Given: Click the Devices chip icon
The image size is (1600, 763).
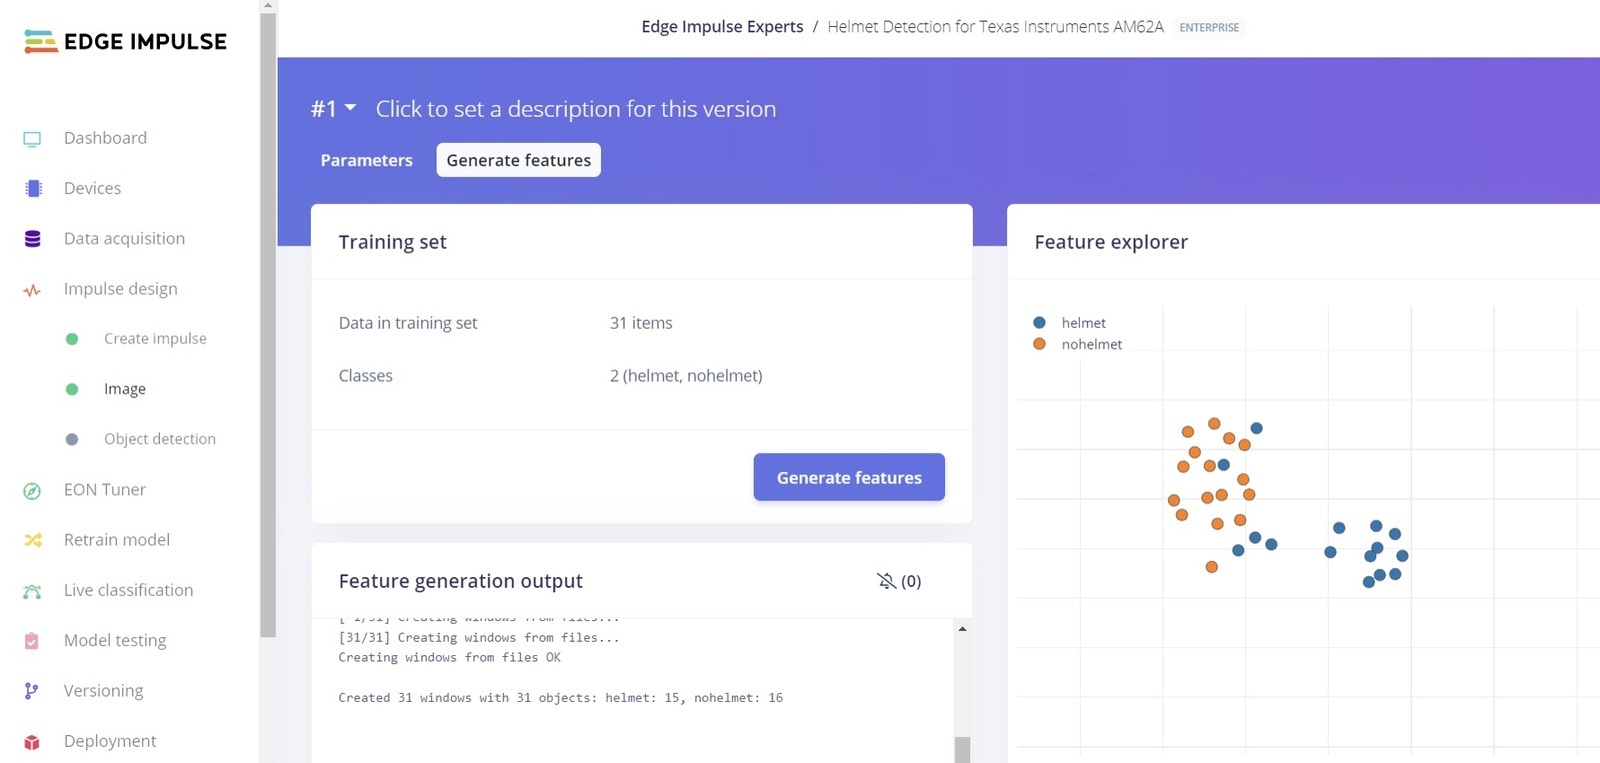Looking at the screenshot, I should pyautogui.click(x=33, y=188).
